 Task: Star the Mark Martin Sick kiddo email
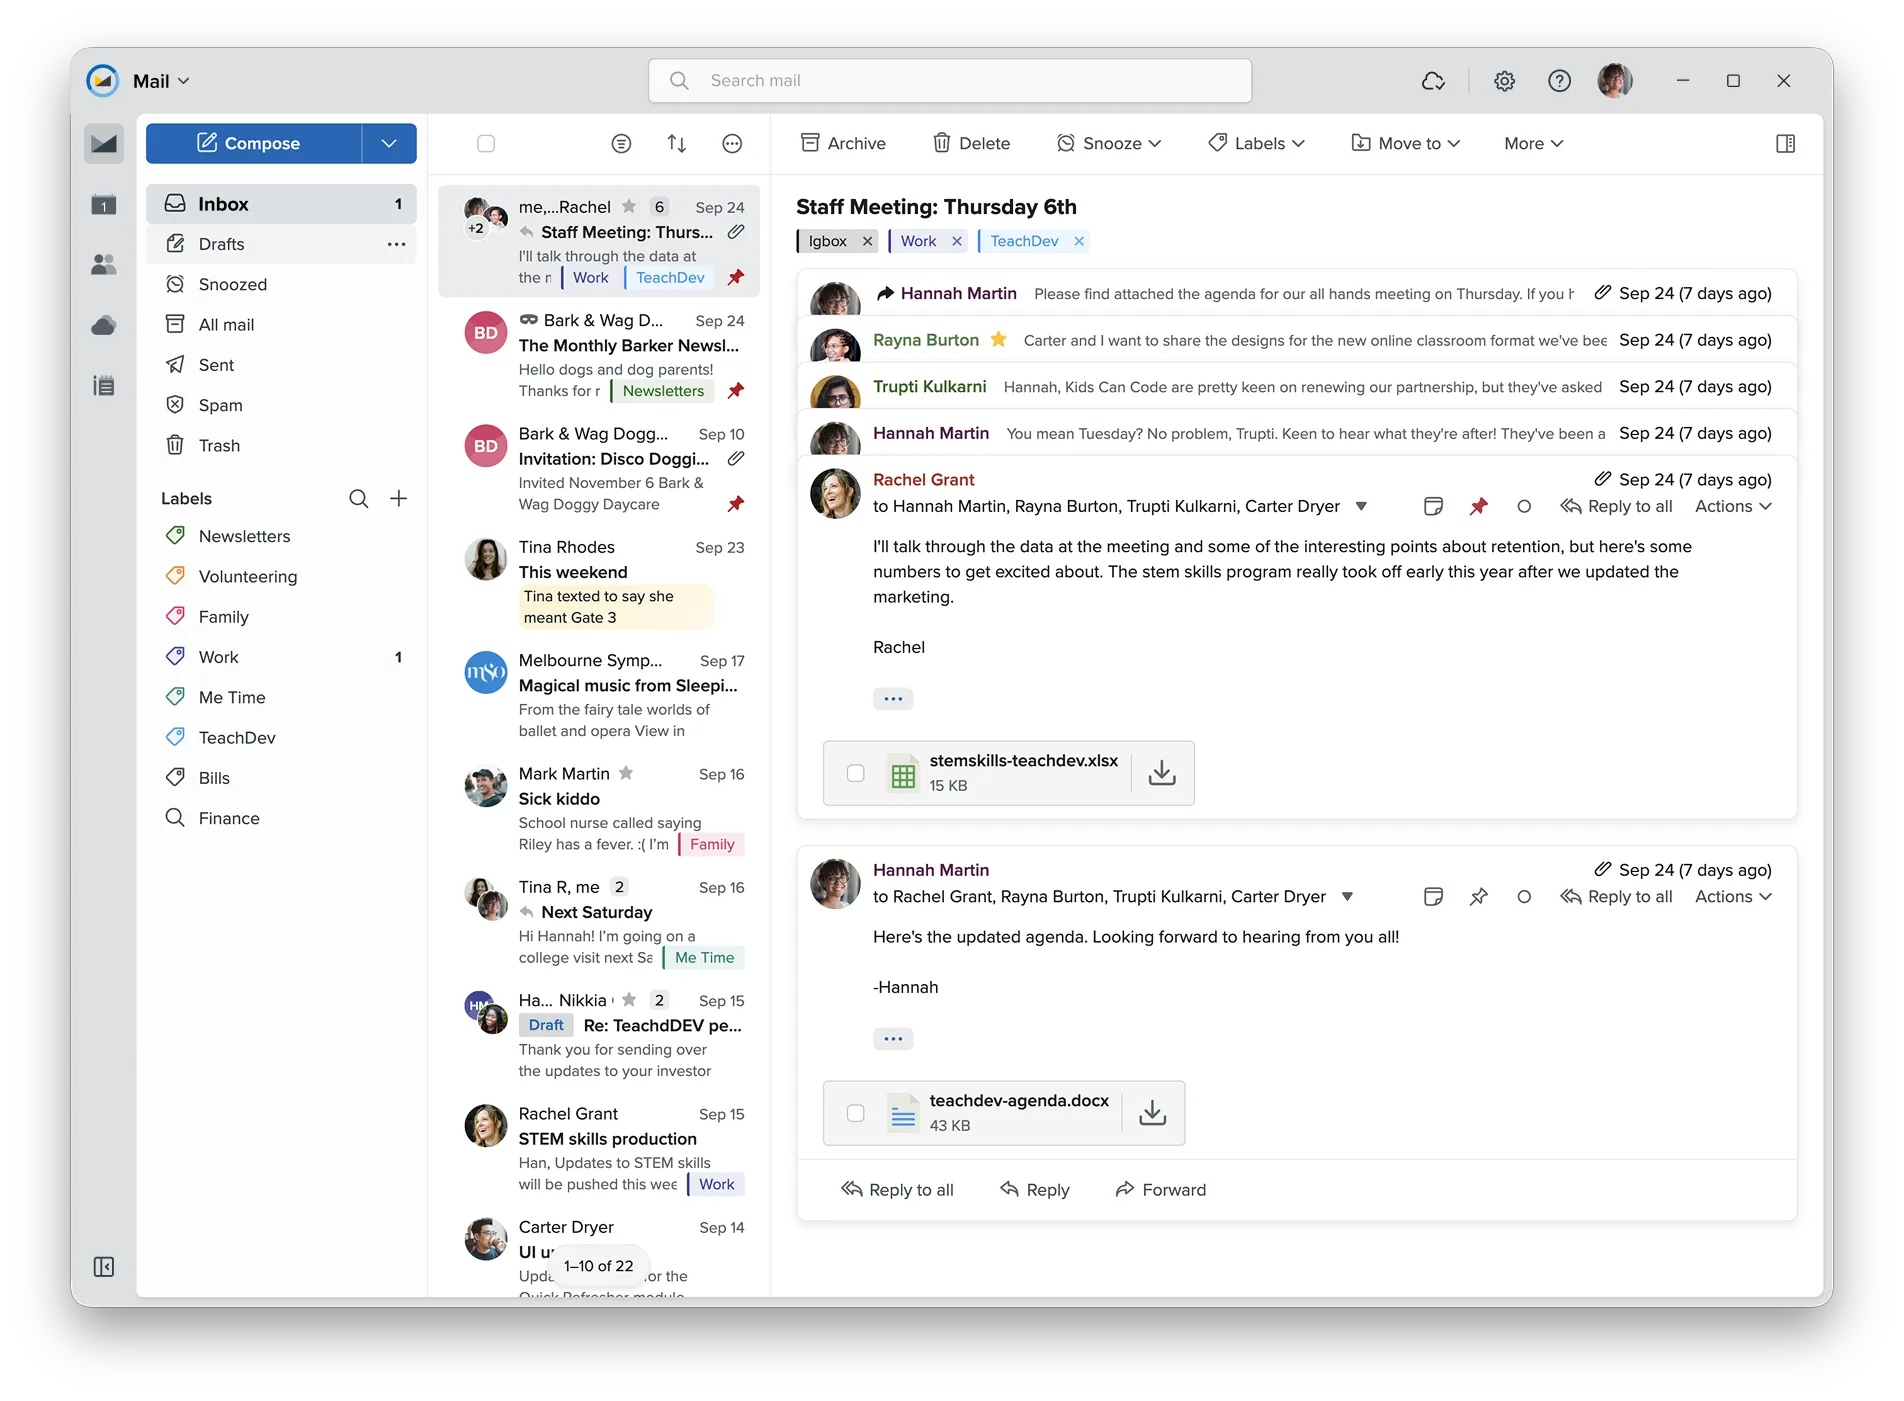click(x=626, y=773)
